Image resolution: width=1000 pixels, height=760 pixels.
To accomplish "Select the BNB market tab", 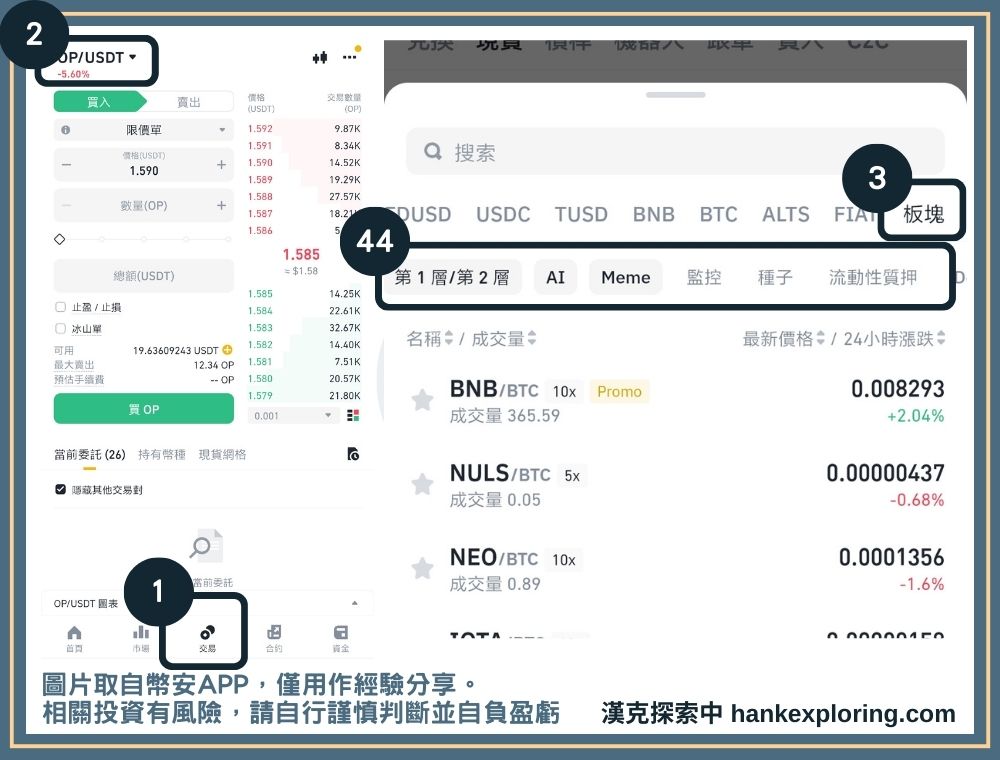I will pos(654,214).
